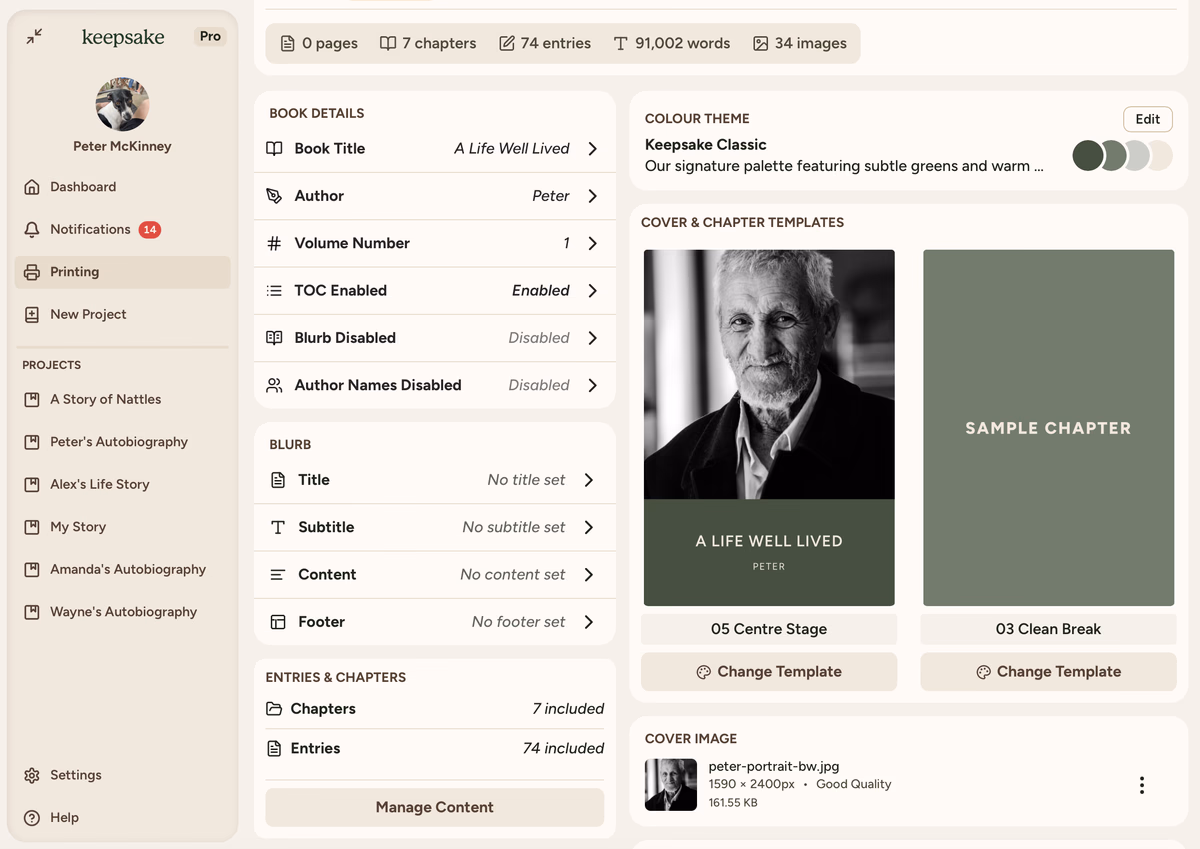Viewport: 1200px width, 849px height.
Task: Click the Help question mark icon
Action: click(x=32, y=818)
